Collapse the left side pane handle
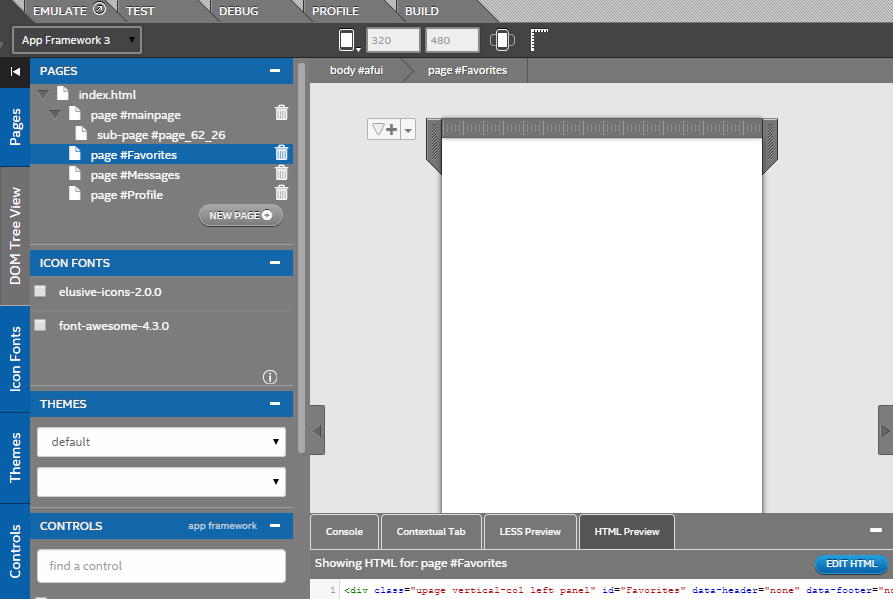 click(x=317, y=430)
